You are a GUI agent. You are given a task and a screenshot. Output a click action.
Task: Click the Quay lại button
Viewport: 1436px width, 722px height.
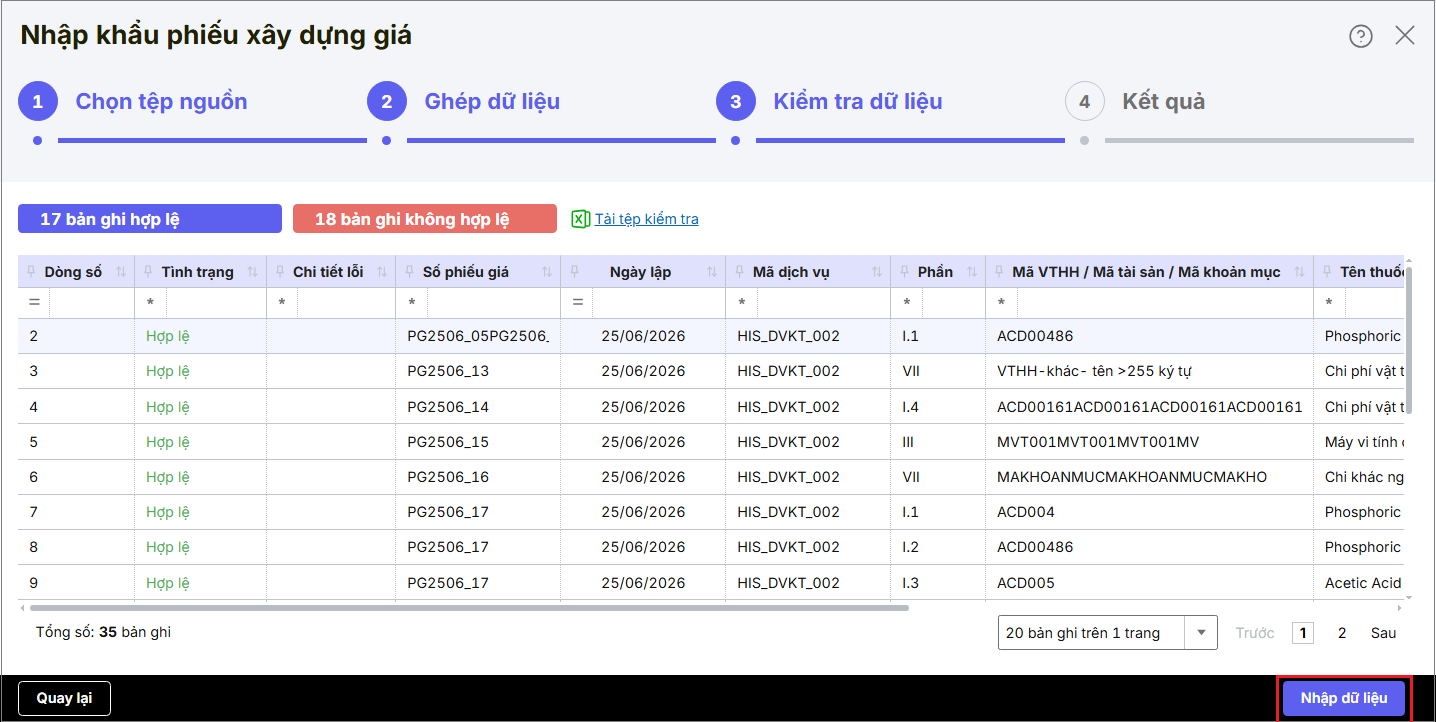pos(64,698)
